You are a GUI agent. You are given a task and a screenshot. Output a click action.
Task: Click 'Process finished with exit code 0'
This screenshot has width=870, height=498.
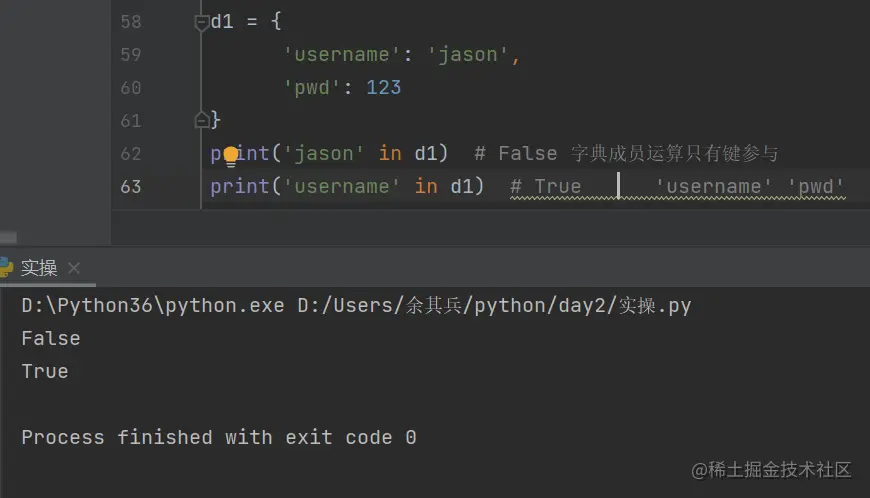click(x=219, y=438)
